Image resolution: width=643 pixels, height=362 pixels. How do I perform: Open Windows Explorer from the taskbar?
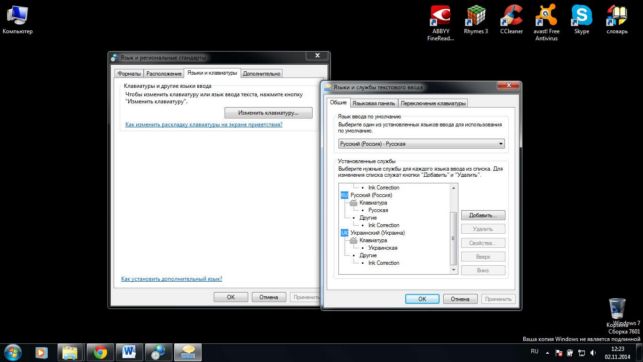click(71, 353)
